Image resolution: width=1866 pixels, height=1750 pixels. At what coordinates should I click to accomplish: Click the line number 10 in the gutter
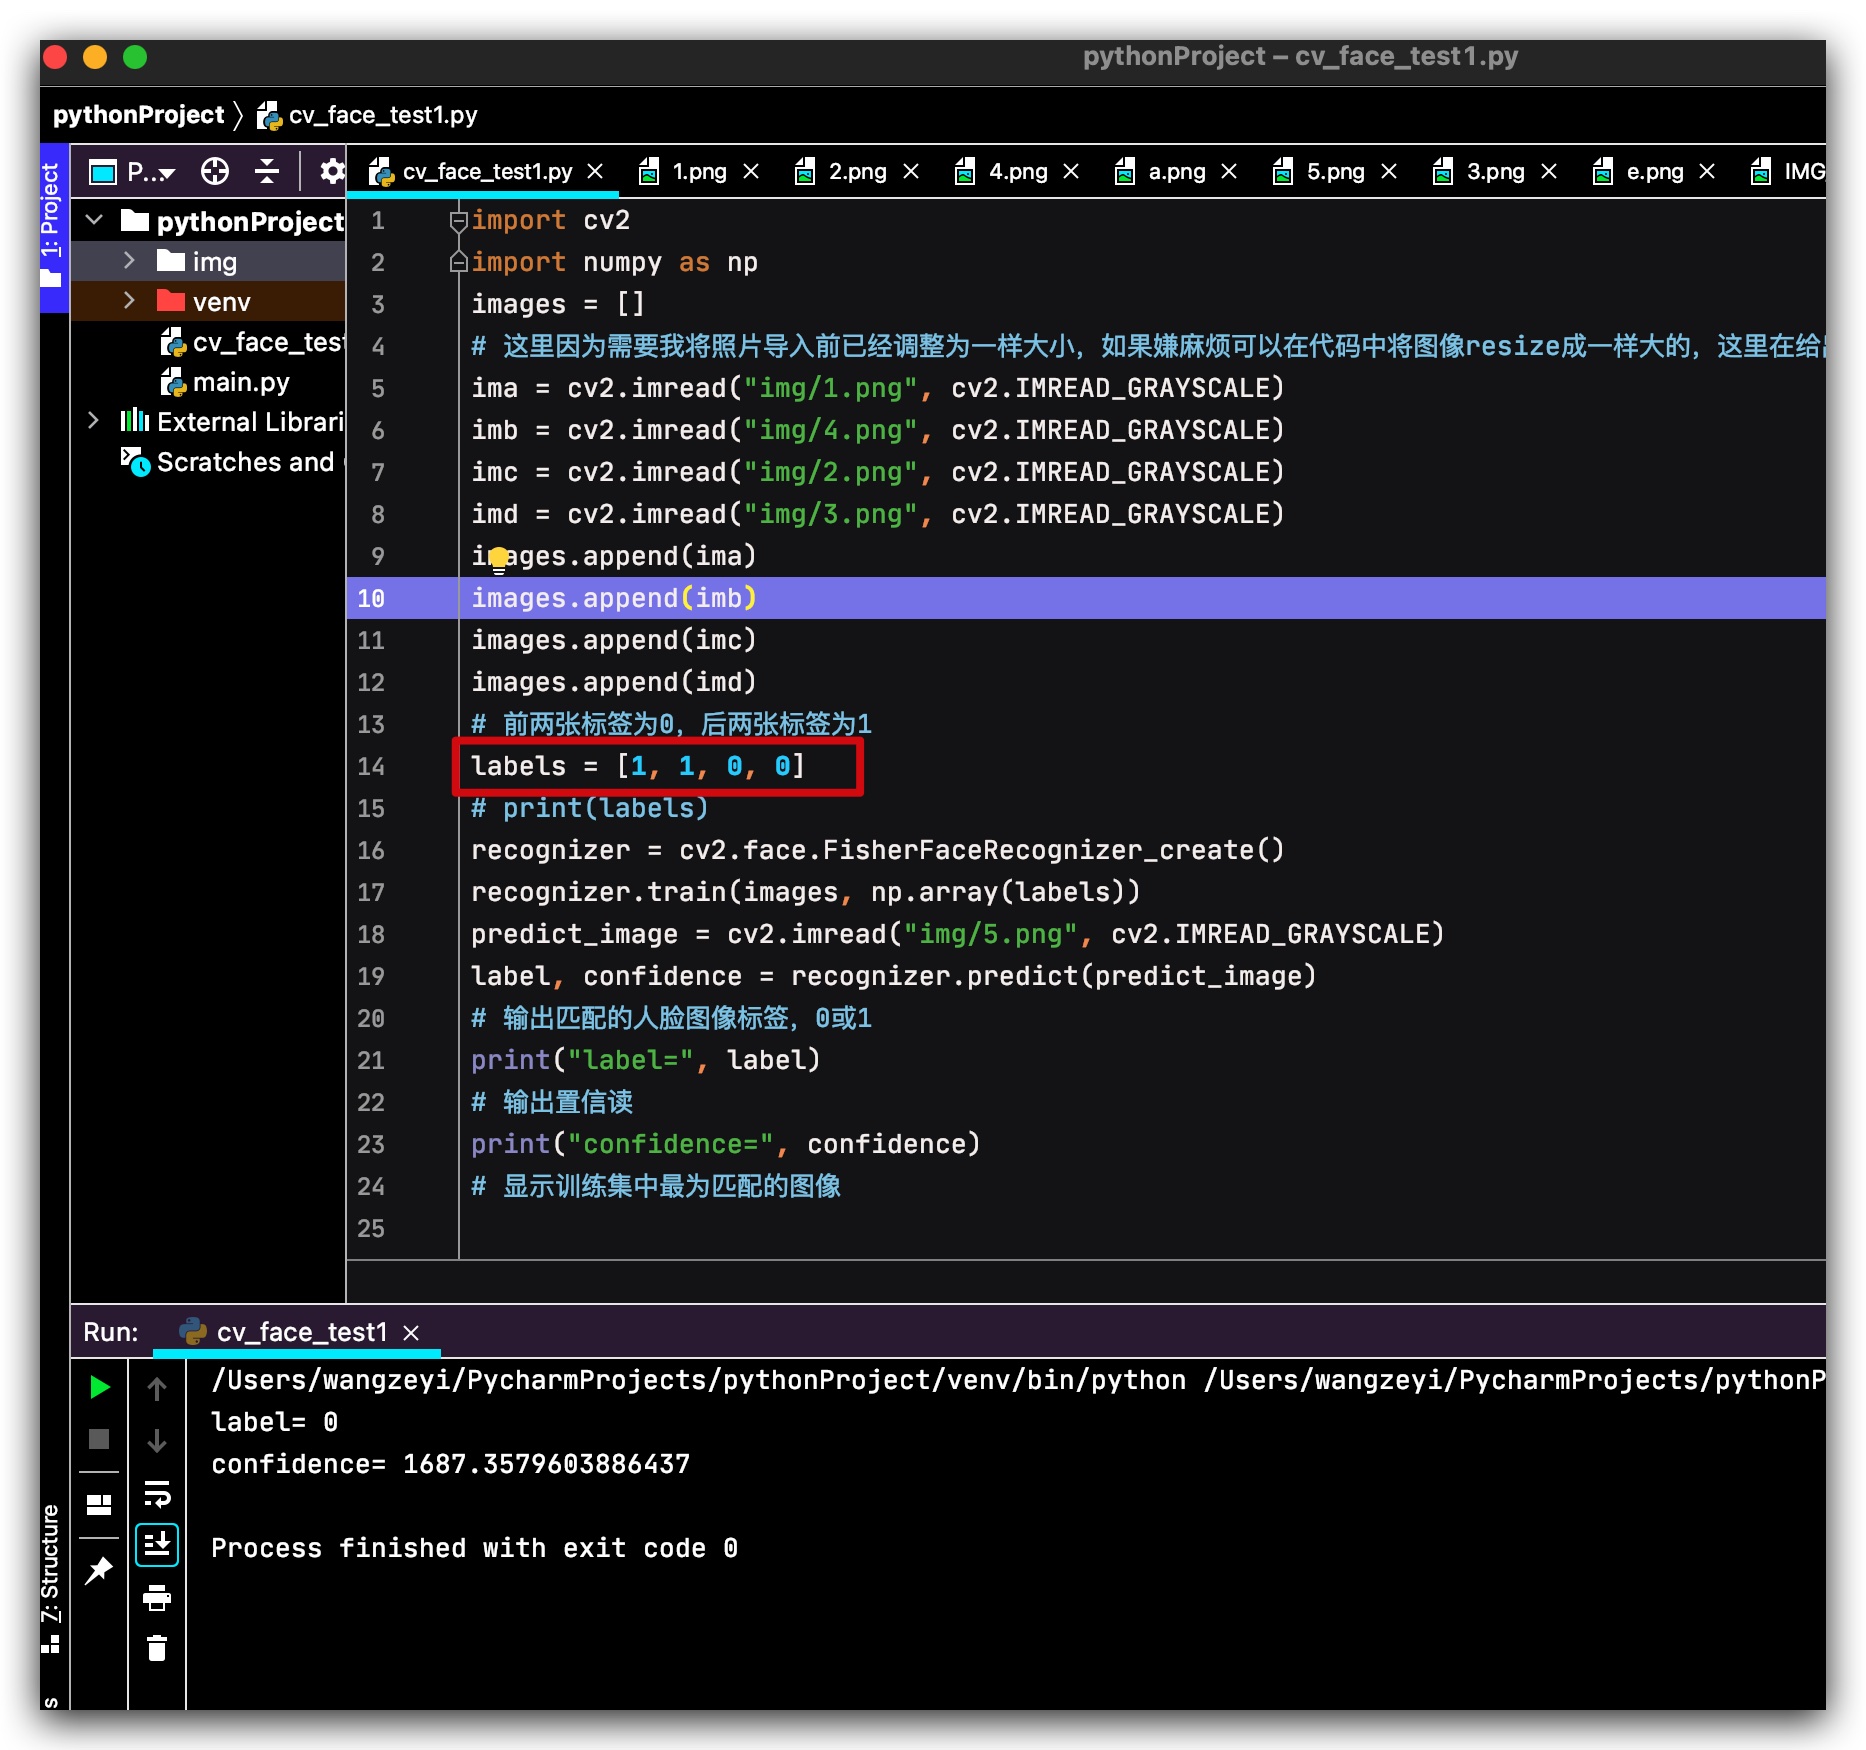tap(371, 598)
